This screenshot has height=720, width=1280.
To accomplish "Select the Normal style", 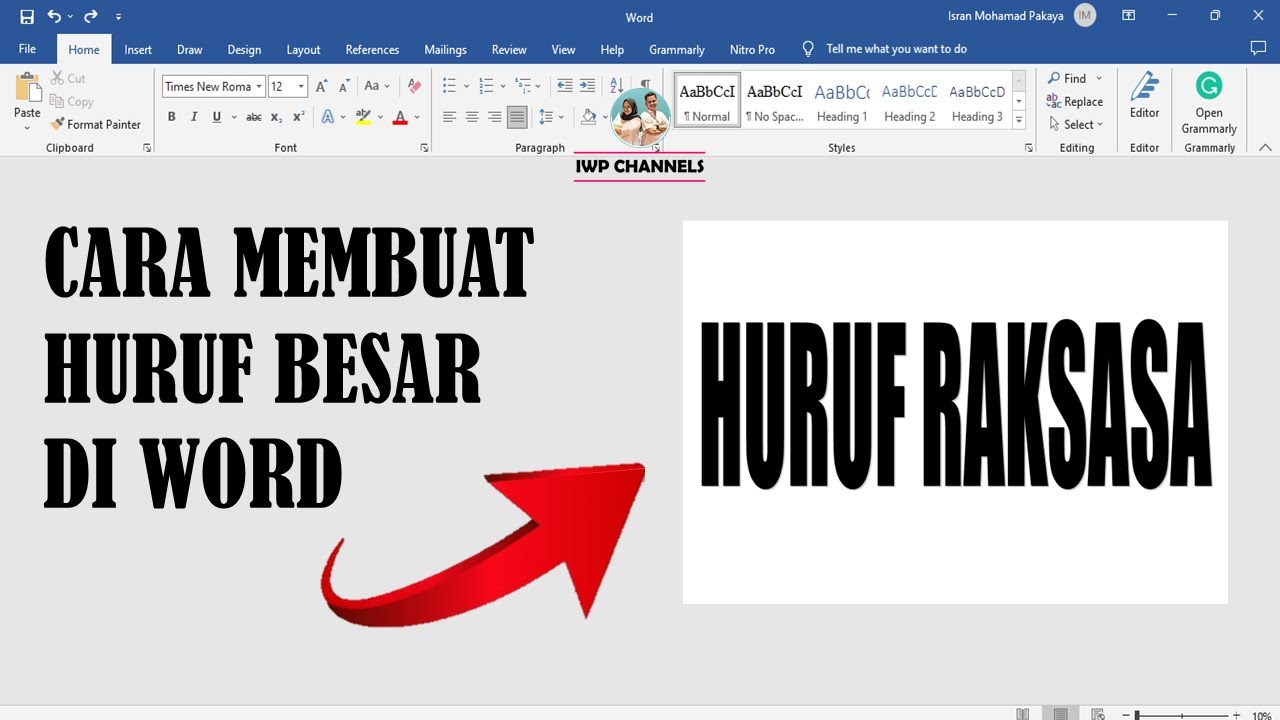I will click(707, 100).
